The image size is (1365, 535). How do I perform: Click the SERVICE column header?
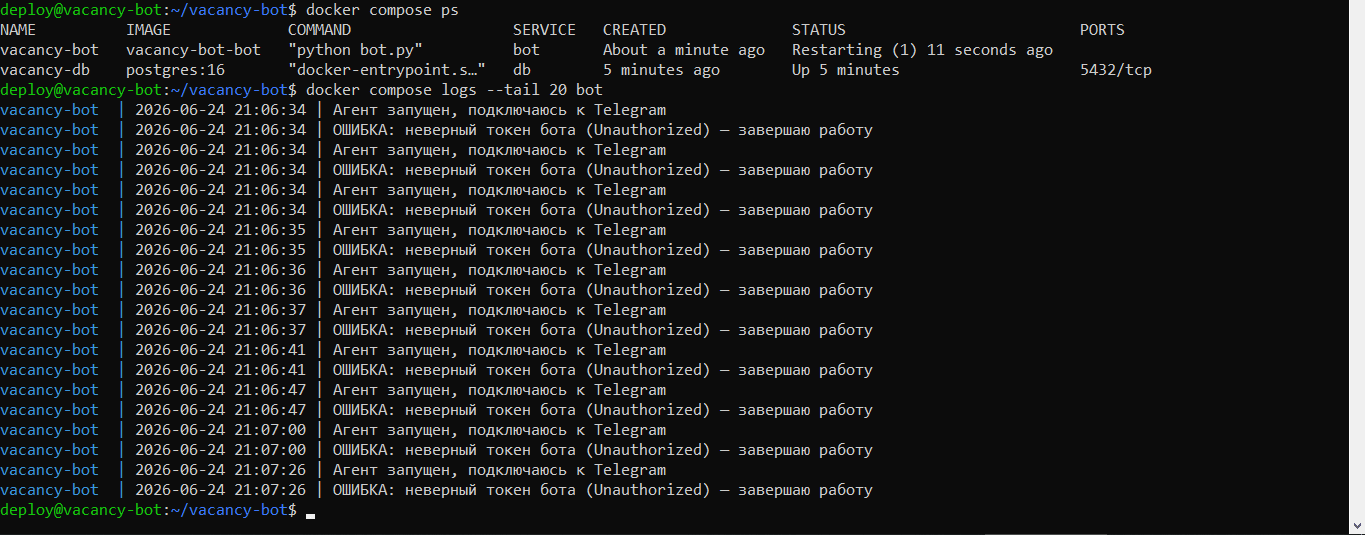coord(544,30)
